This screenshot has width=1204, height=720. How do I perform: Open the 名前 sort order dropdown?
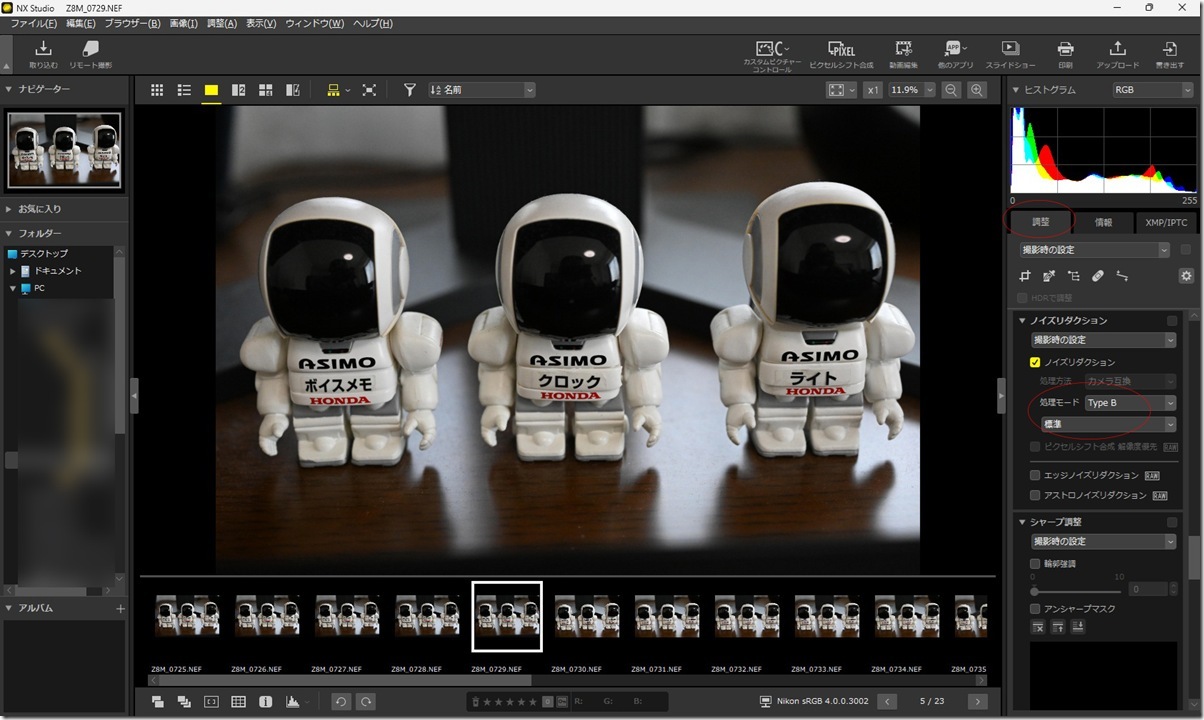[x=482, y=90]
